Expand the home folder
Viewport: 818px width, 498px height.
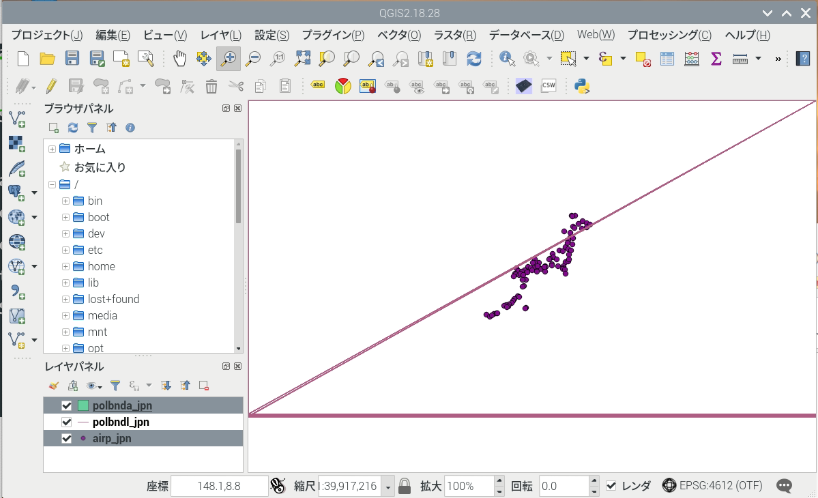66,266
